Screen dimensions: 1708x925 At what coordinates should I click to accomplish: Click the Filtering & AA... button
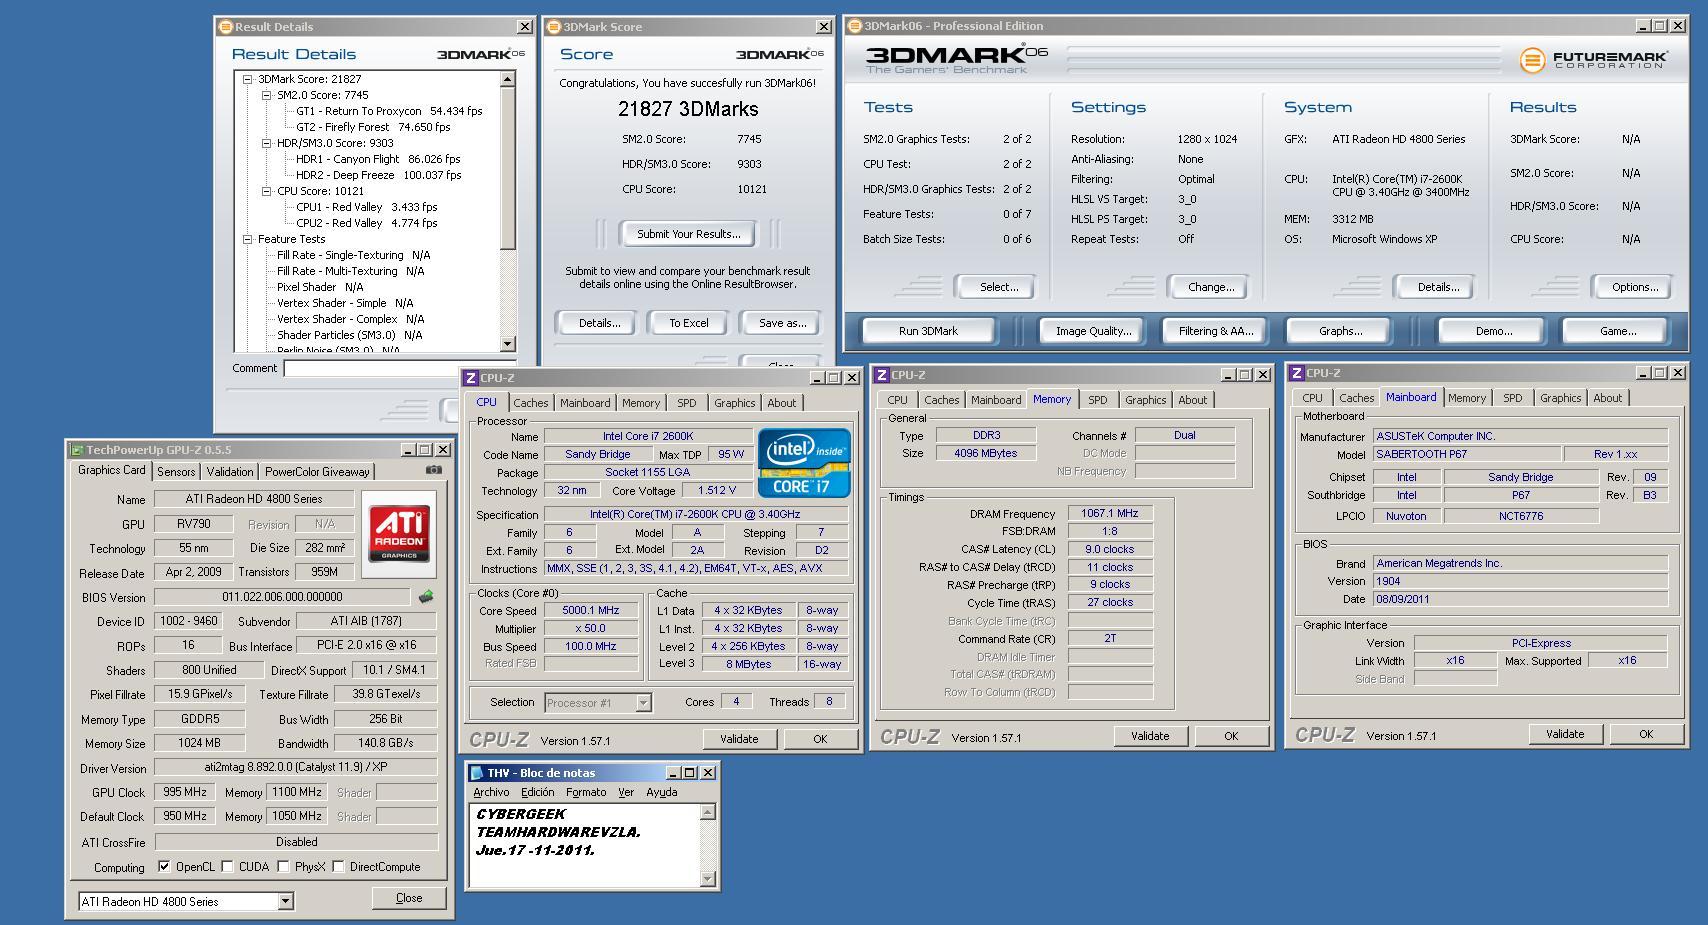(x=1216, y=331)
